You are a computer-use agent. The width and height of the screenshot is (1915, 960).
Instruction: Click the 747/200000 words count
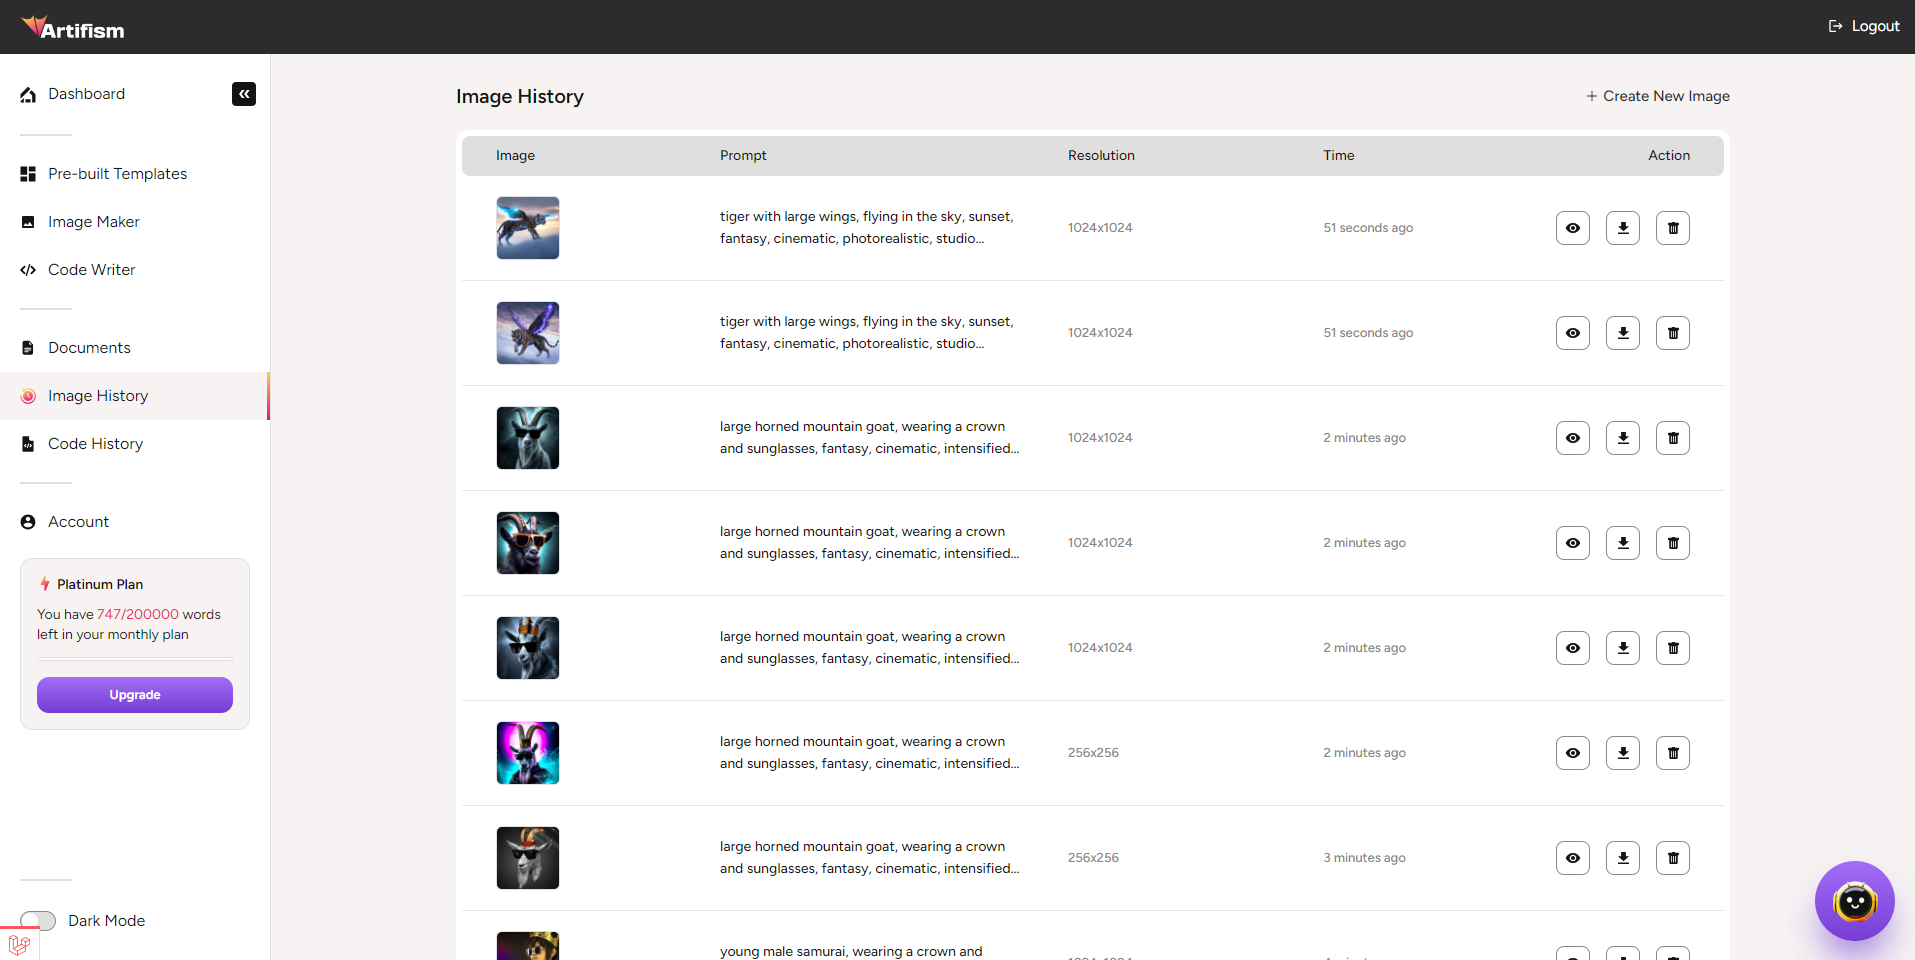click(138, 615)
